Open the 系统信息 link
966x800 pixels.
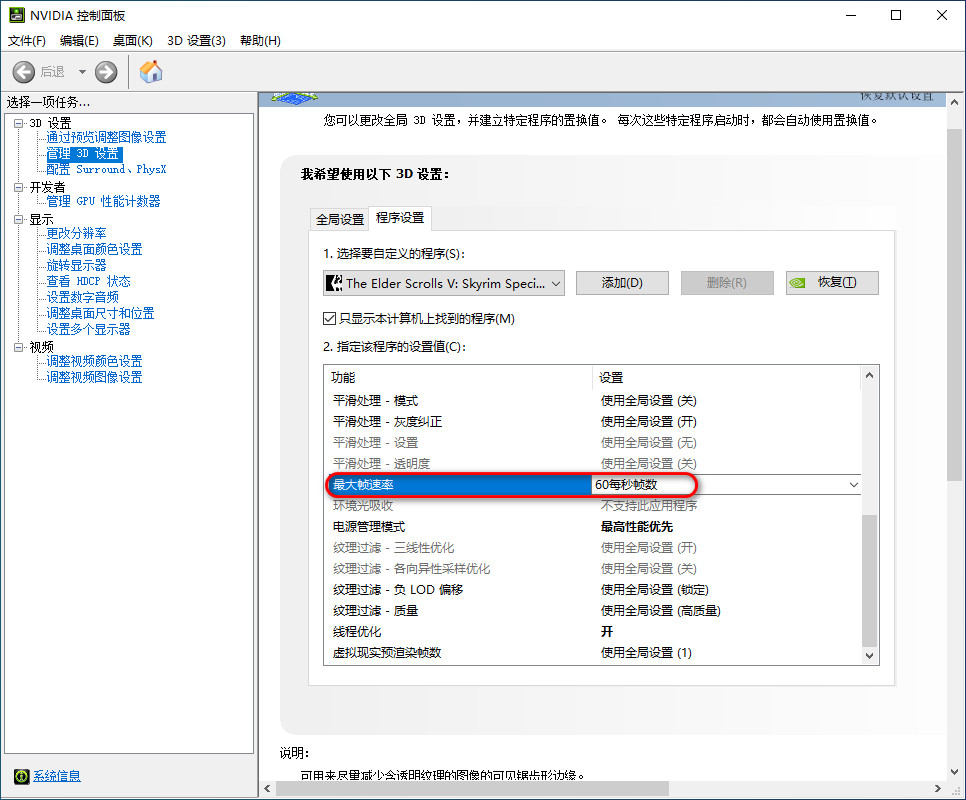(56, 776)
